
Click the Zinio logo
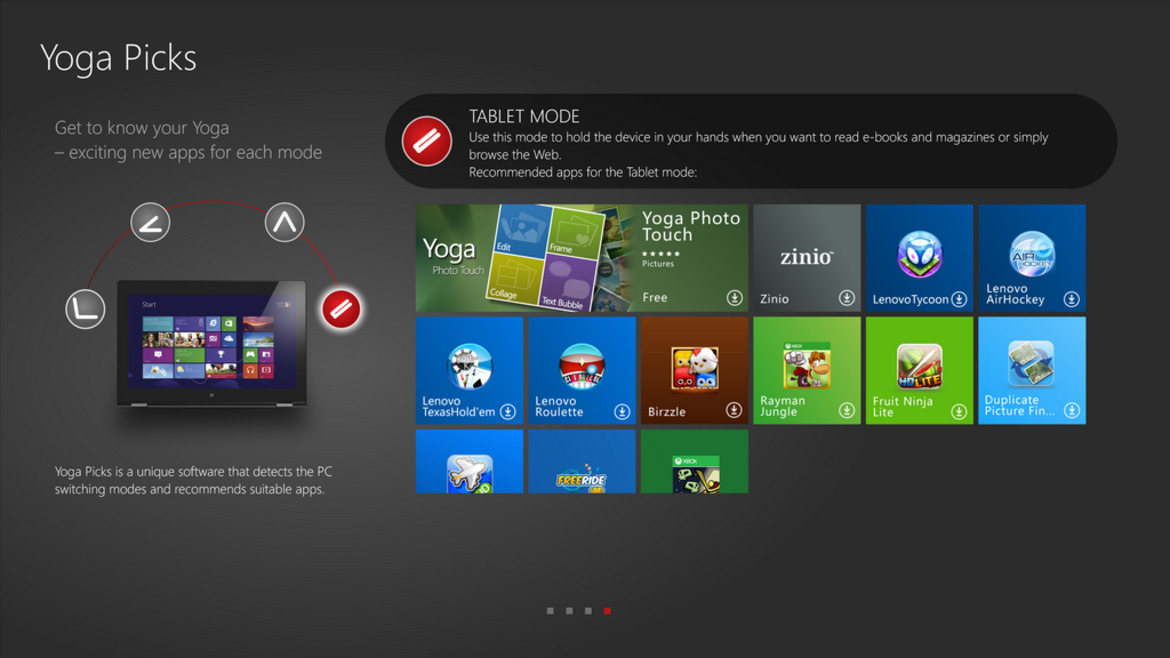coord(807,257)
